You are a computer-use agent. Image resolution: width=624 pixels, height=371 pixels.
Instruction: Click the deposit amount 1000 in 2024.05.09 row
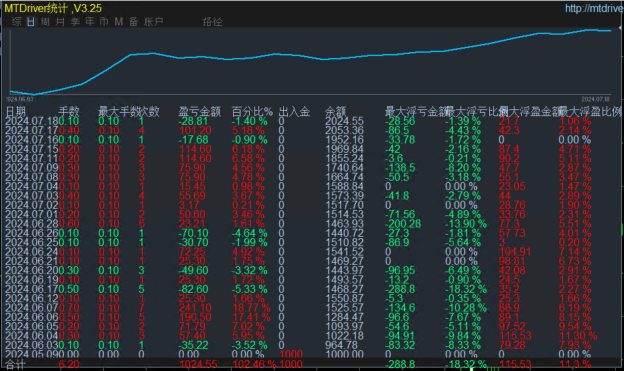pyautogui.click(x=291, y=354)
